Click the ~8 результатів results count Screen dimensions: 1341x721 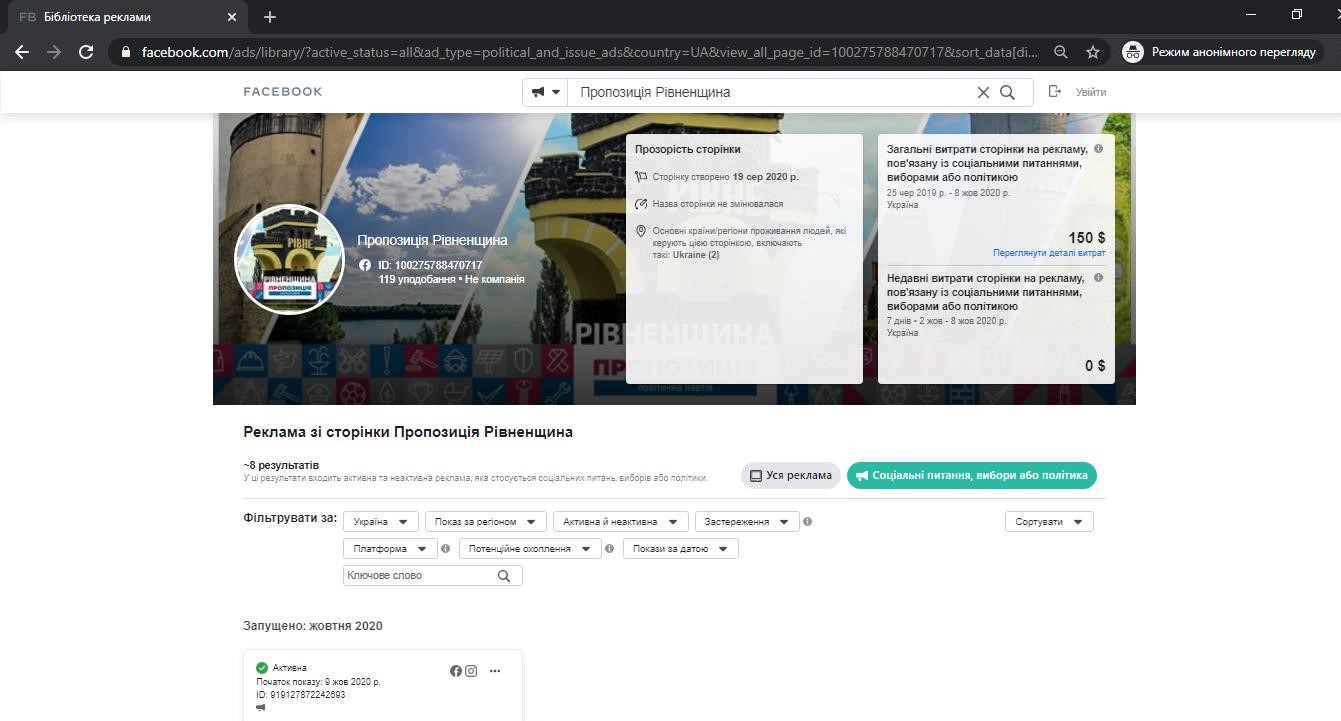point(281,466)
